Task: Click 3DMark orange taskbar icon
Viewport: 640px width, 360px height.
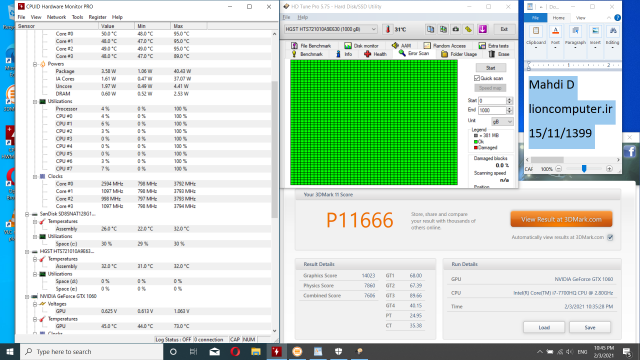Action: point(297,351)
